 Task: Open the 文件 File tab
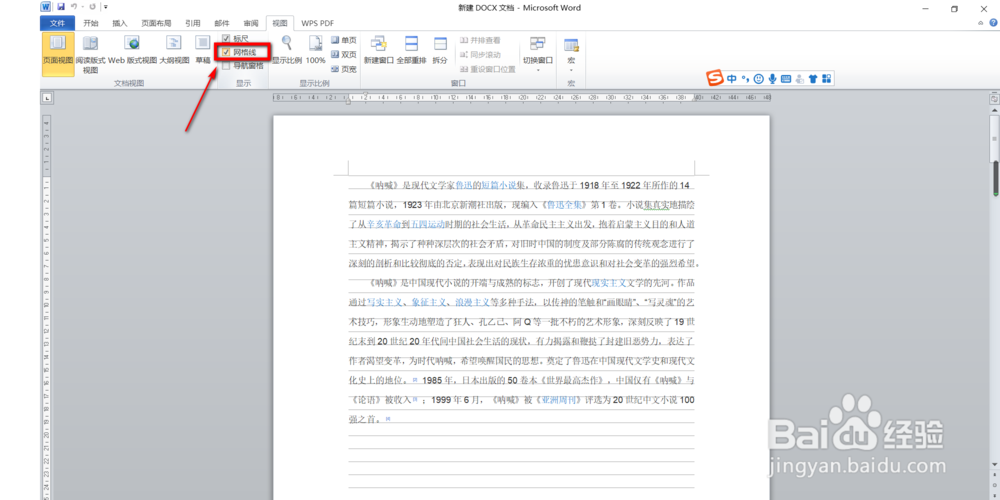[x=58, y=23]
